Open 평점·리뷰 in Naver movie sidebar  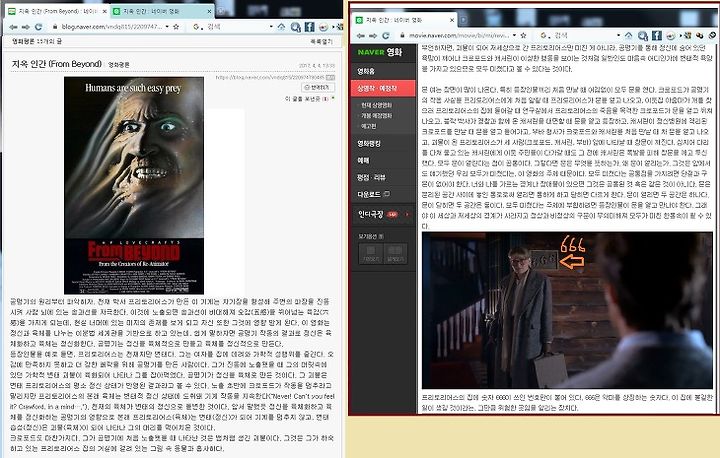371,177
